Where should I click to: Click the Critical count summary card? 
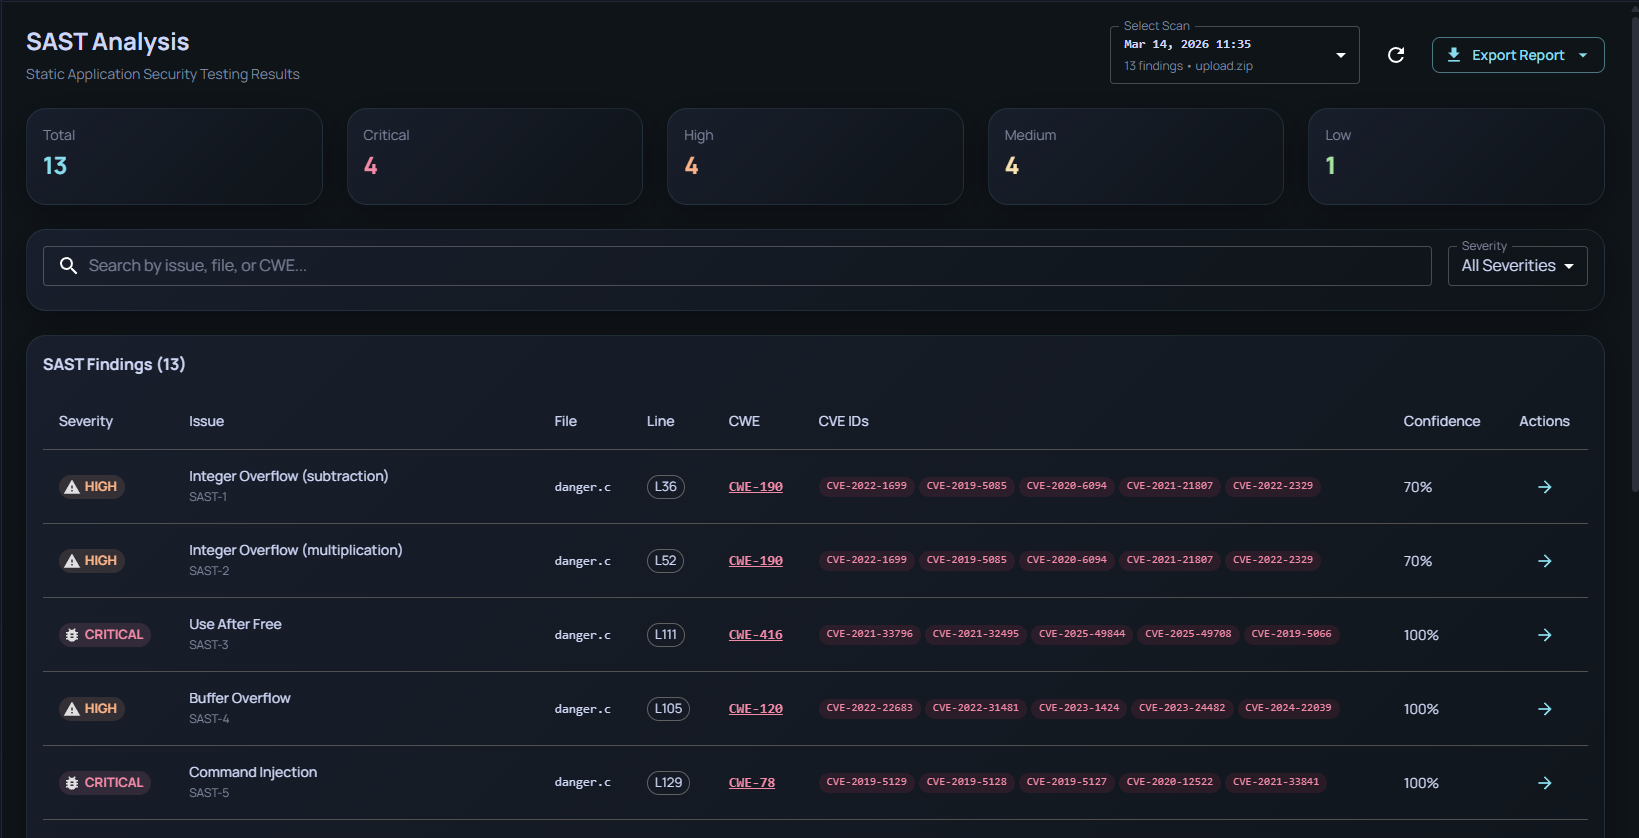[494, 156]
